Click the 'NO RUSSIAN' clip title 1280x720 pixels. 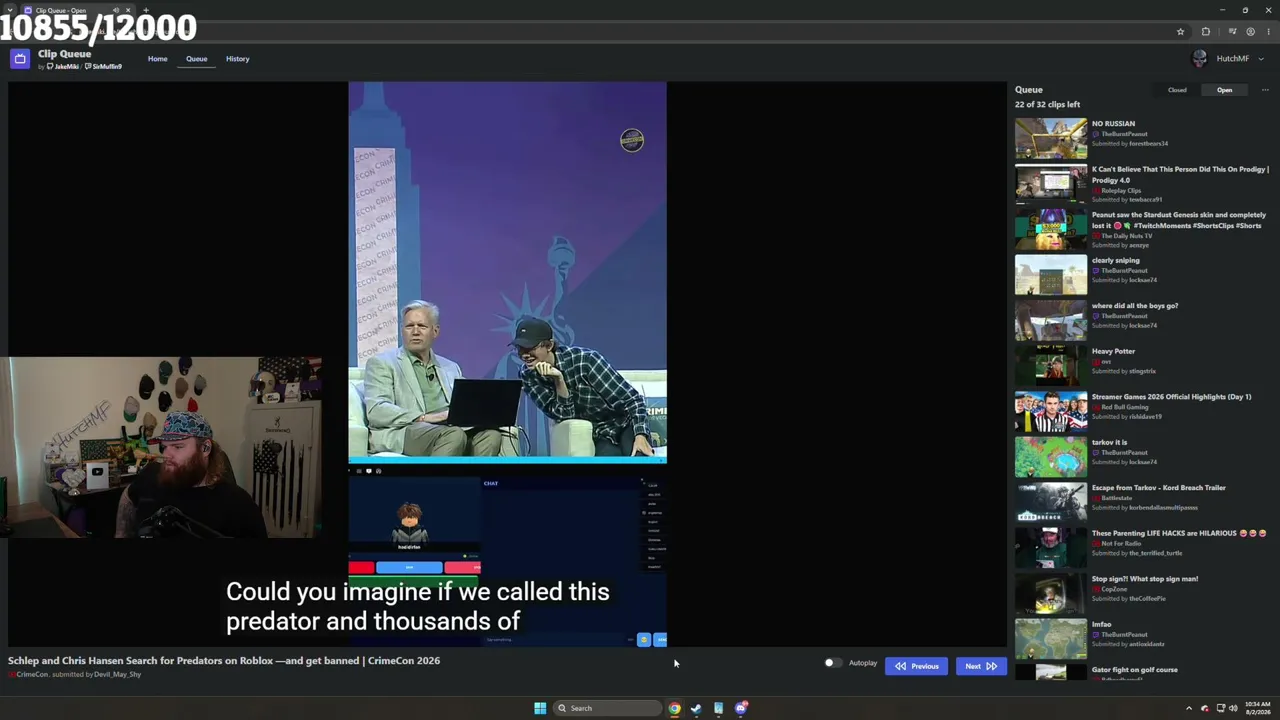pos(1113,124)
